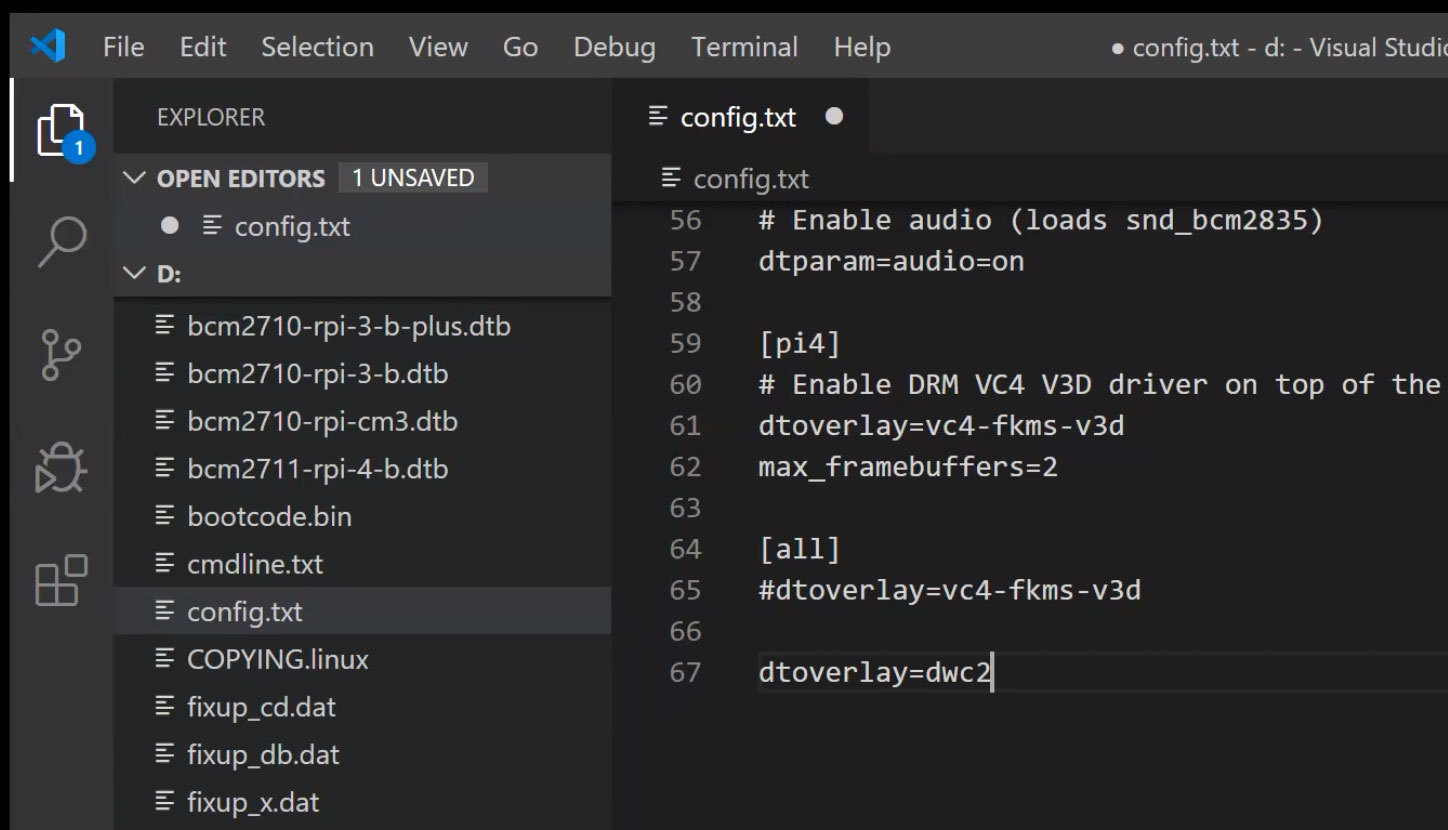Collapse the D: folder section
The image size is (1448, 830).
point(134,272)
